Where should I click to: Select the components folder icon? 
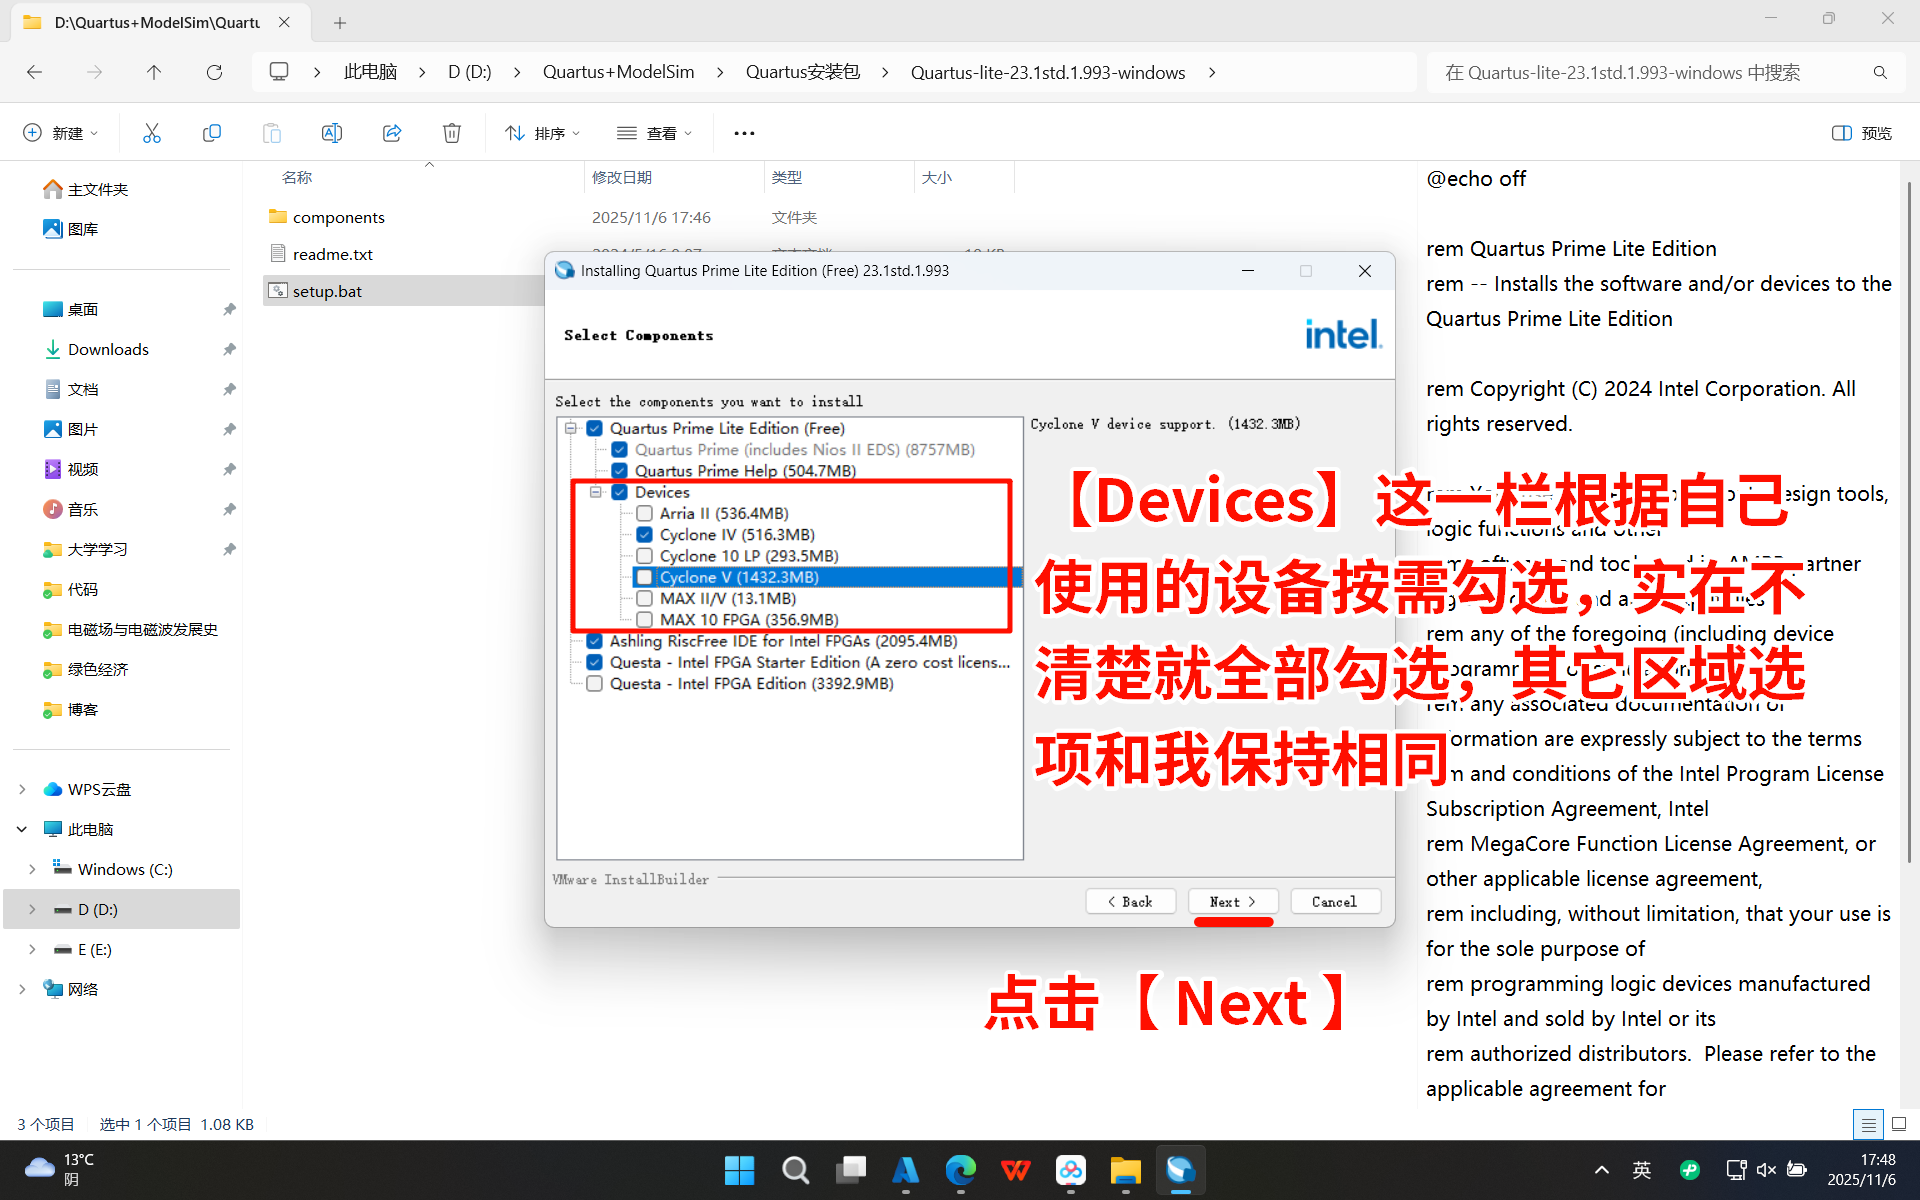tap(278, 216)
